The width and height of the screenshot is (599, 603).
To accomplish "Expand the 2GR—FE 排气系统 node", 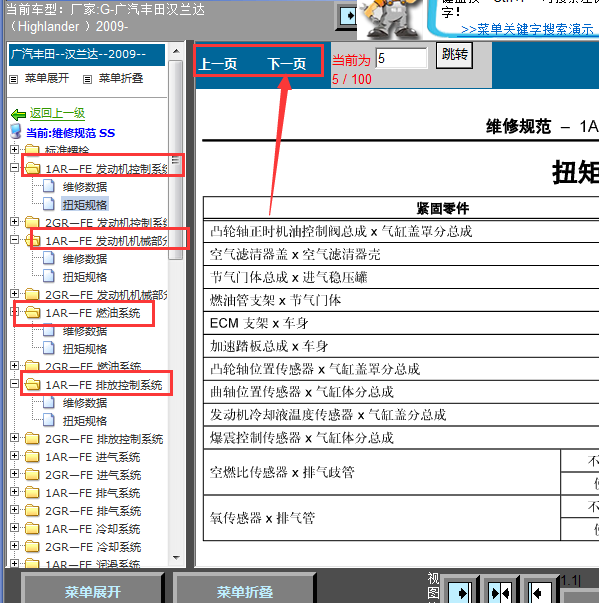I will click(x=14, y=510).
